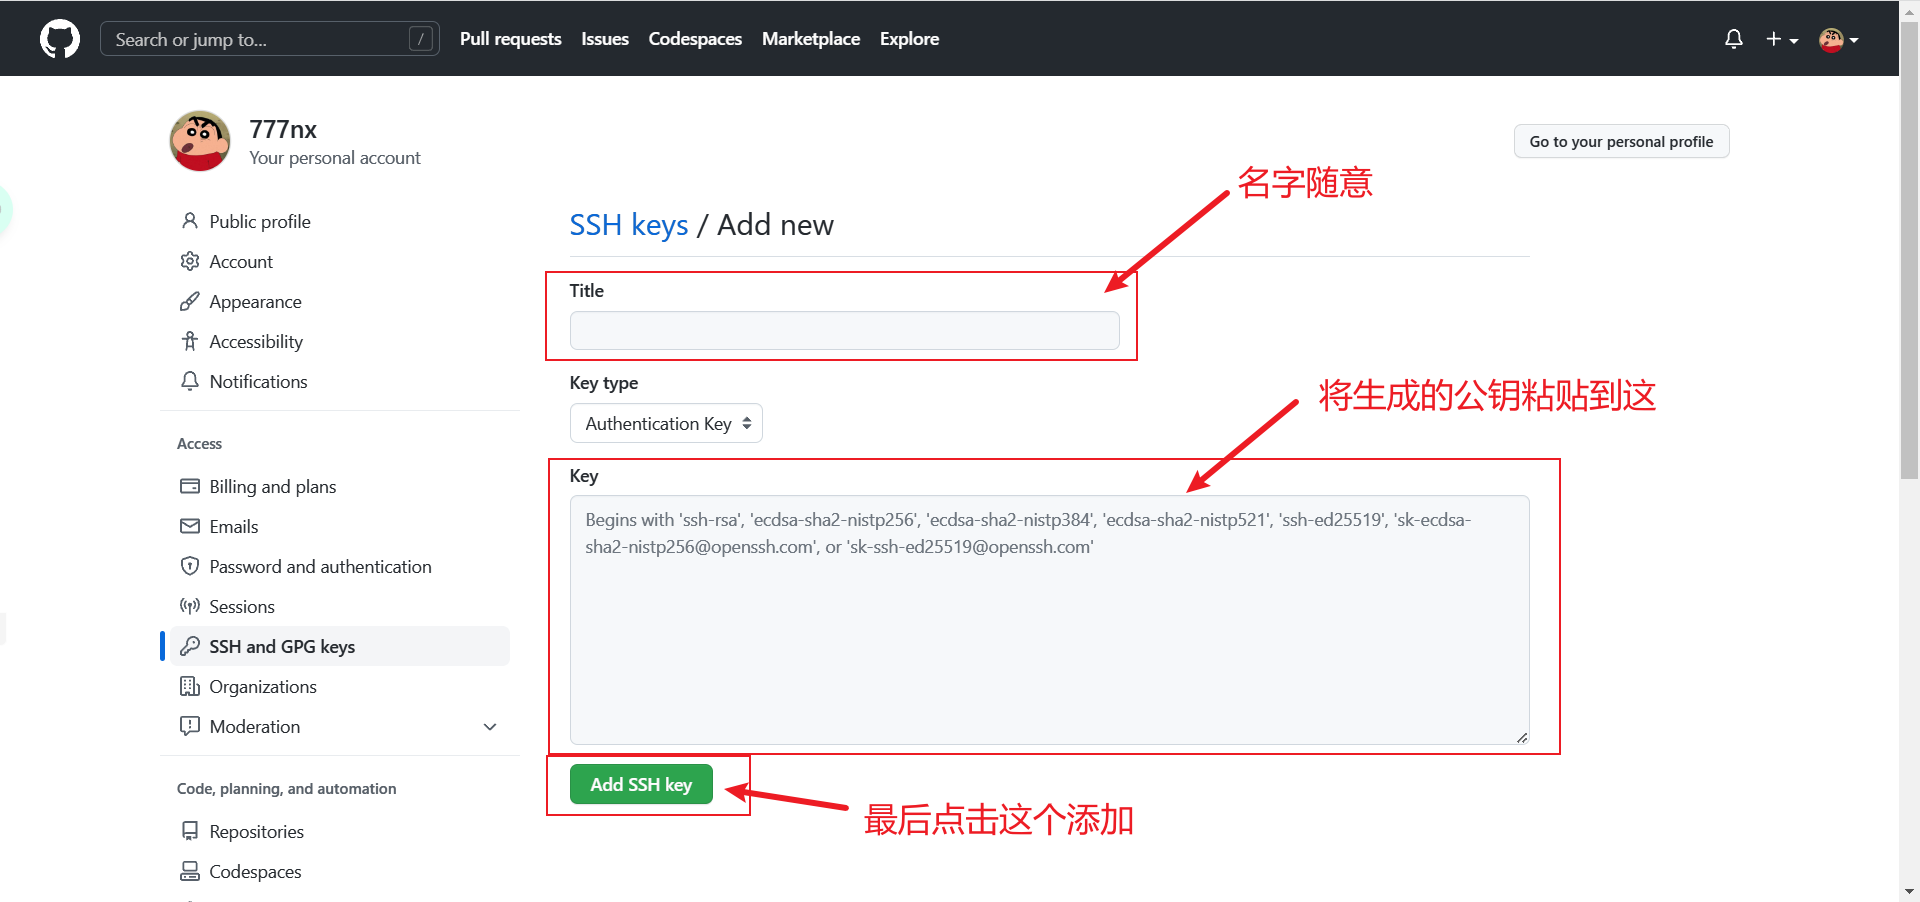
Task: Click the Billing credit card icon
Action: [190, 486]
